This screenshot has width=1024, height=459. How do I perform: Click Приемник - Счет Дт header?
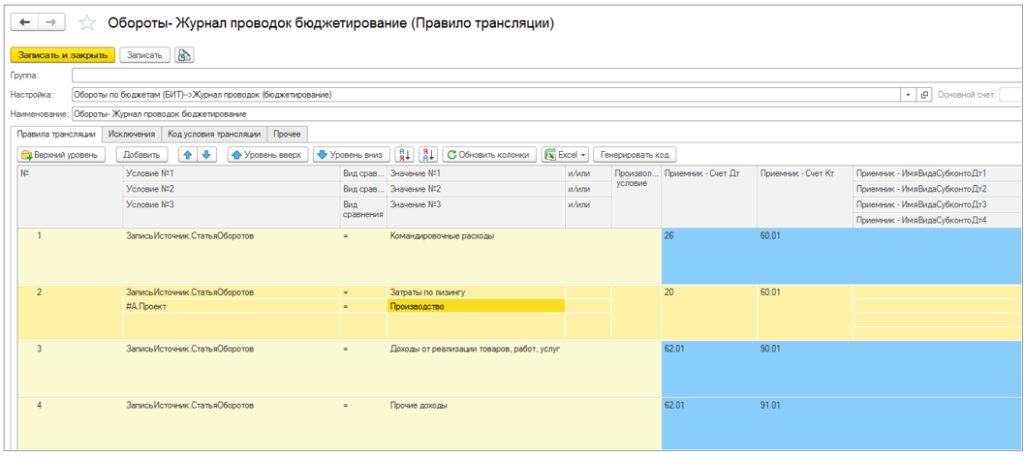[x=709, y=197]
